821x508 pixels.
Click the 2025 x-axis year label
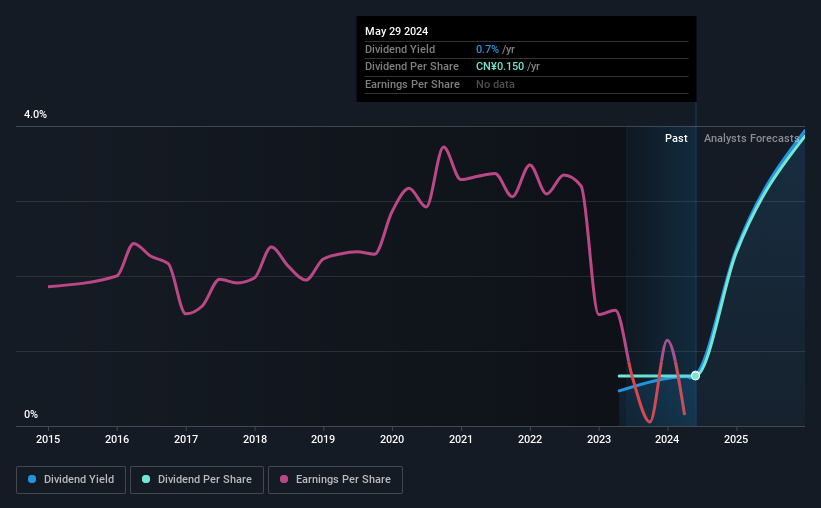coord(736,439)
